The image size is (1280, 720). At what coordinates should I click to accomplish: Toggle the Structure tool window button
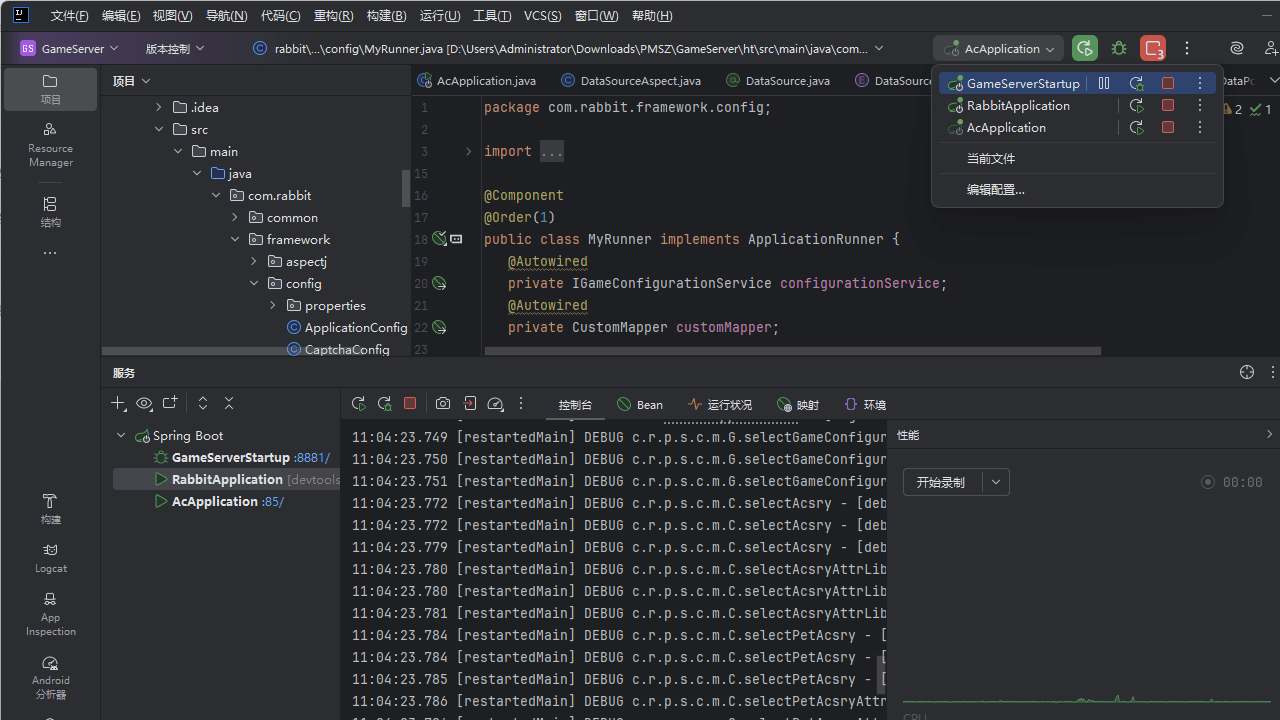pyautogui.click(x=51, y=211)
